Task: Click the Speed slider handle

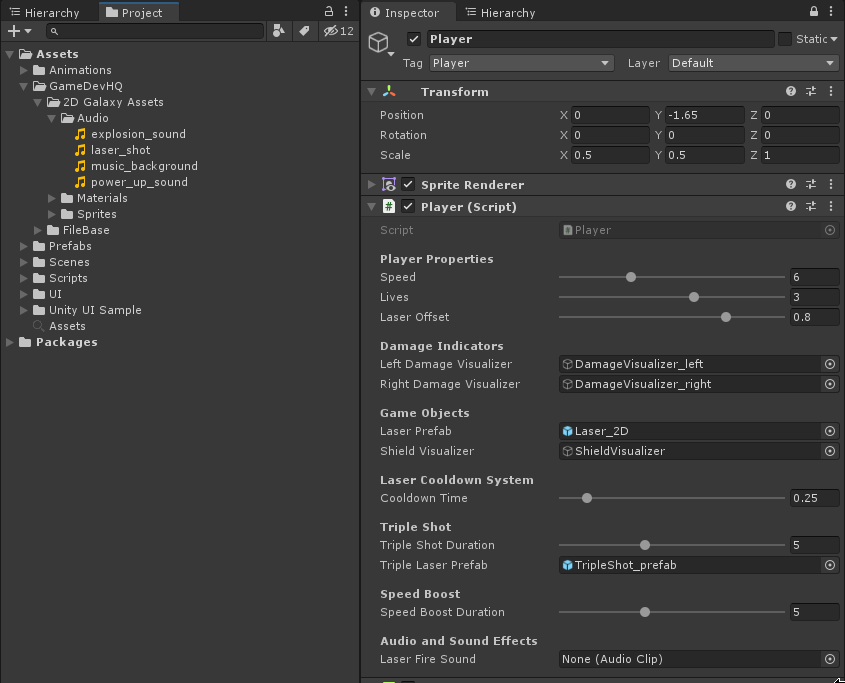Action: pyautogui.click(x=631, y=277)
